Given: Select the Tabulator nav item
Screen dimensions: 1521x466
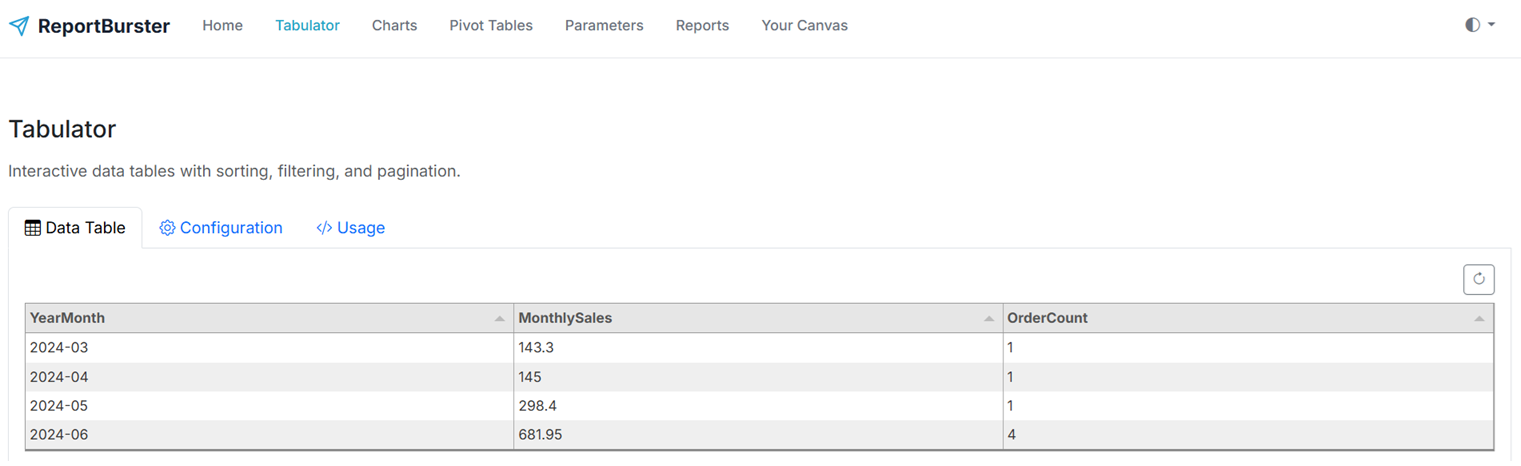Looking at the screenshot, I should 307,26.
